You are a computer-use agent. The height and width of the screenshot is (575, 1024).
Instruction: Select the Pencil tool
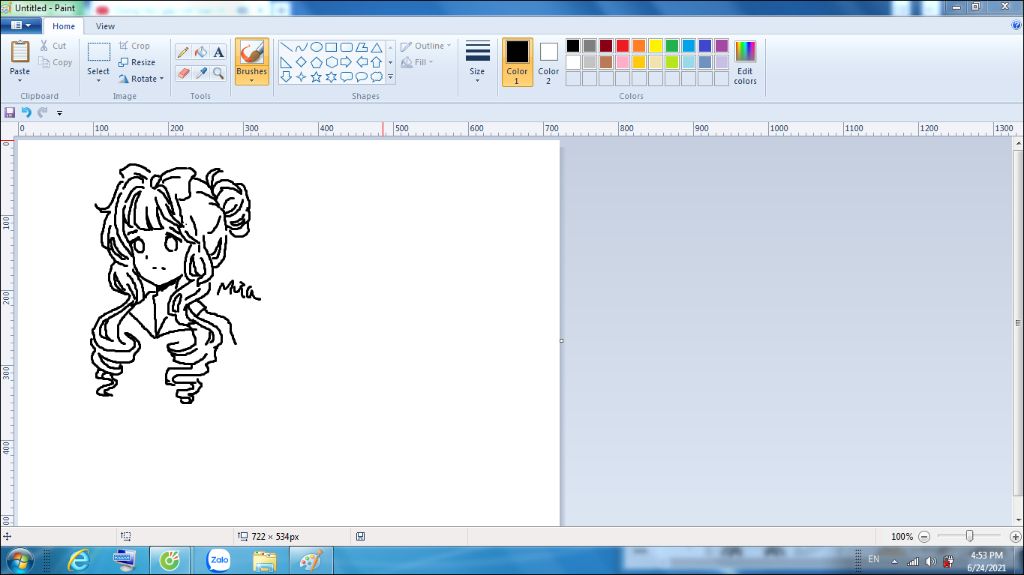coord(183,52)
